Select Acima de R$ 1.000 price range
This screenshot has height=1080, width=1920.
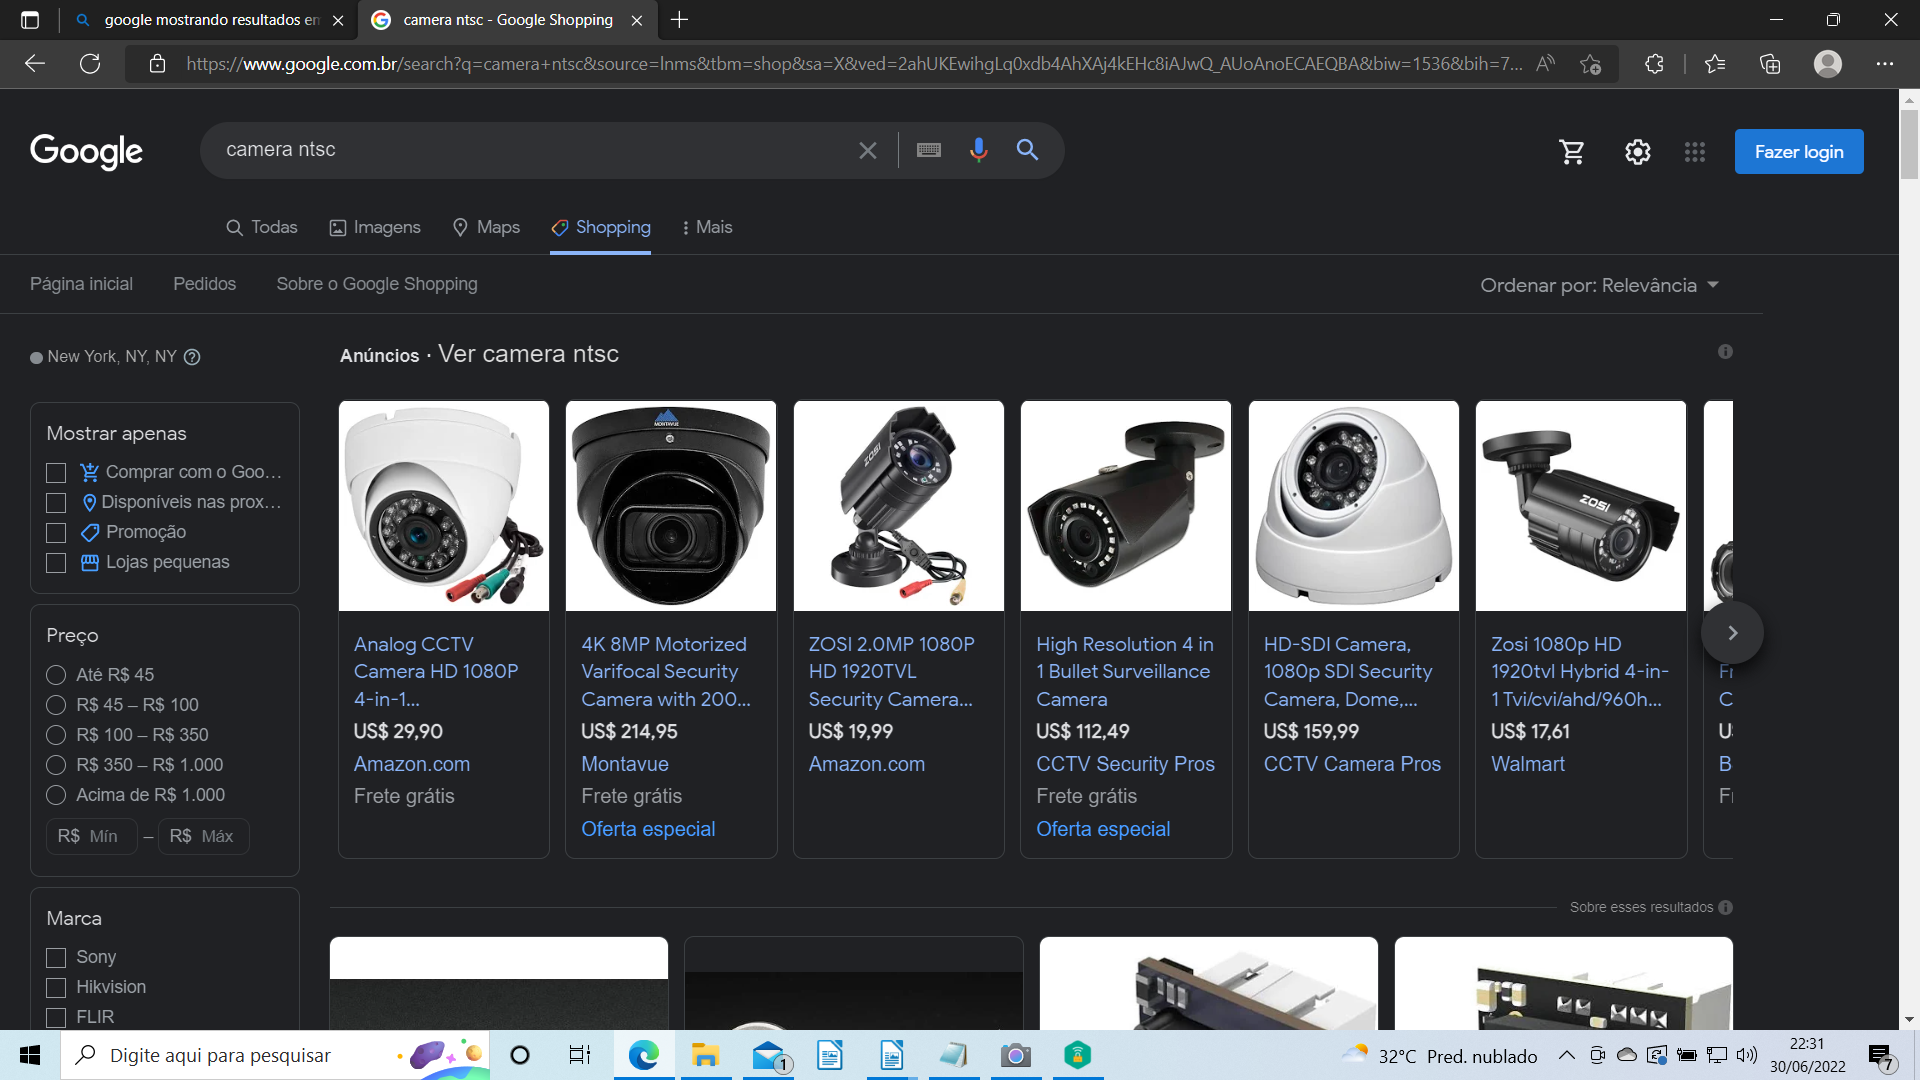pyautogui.click(x=56, y=795)
